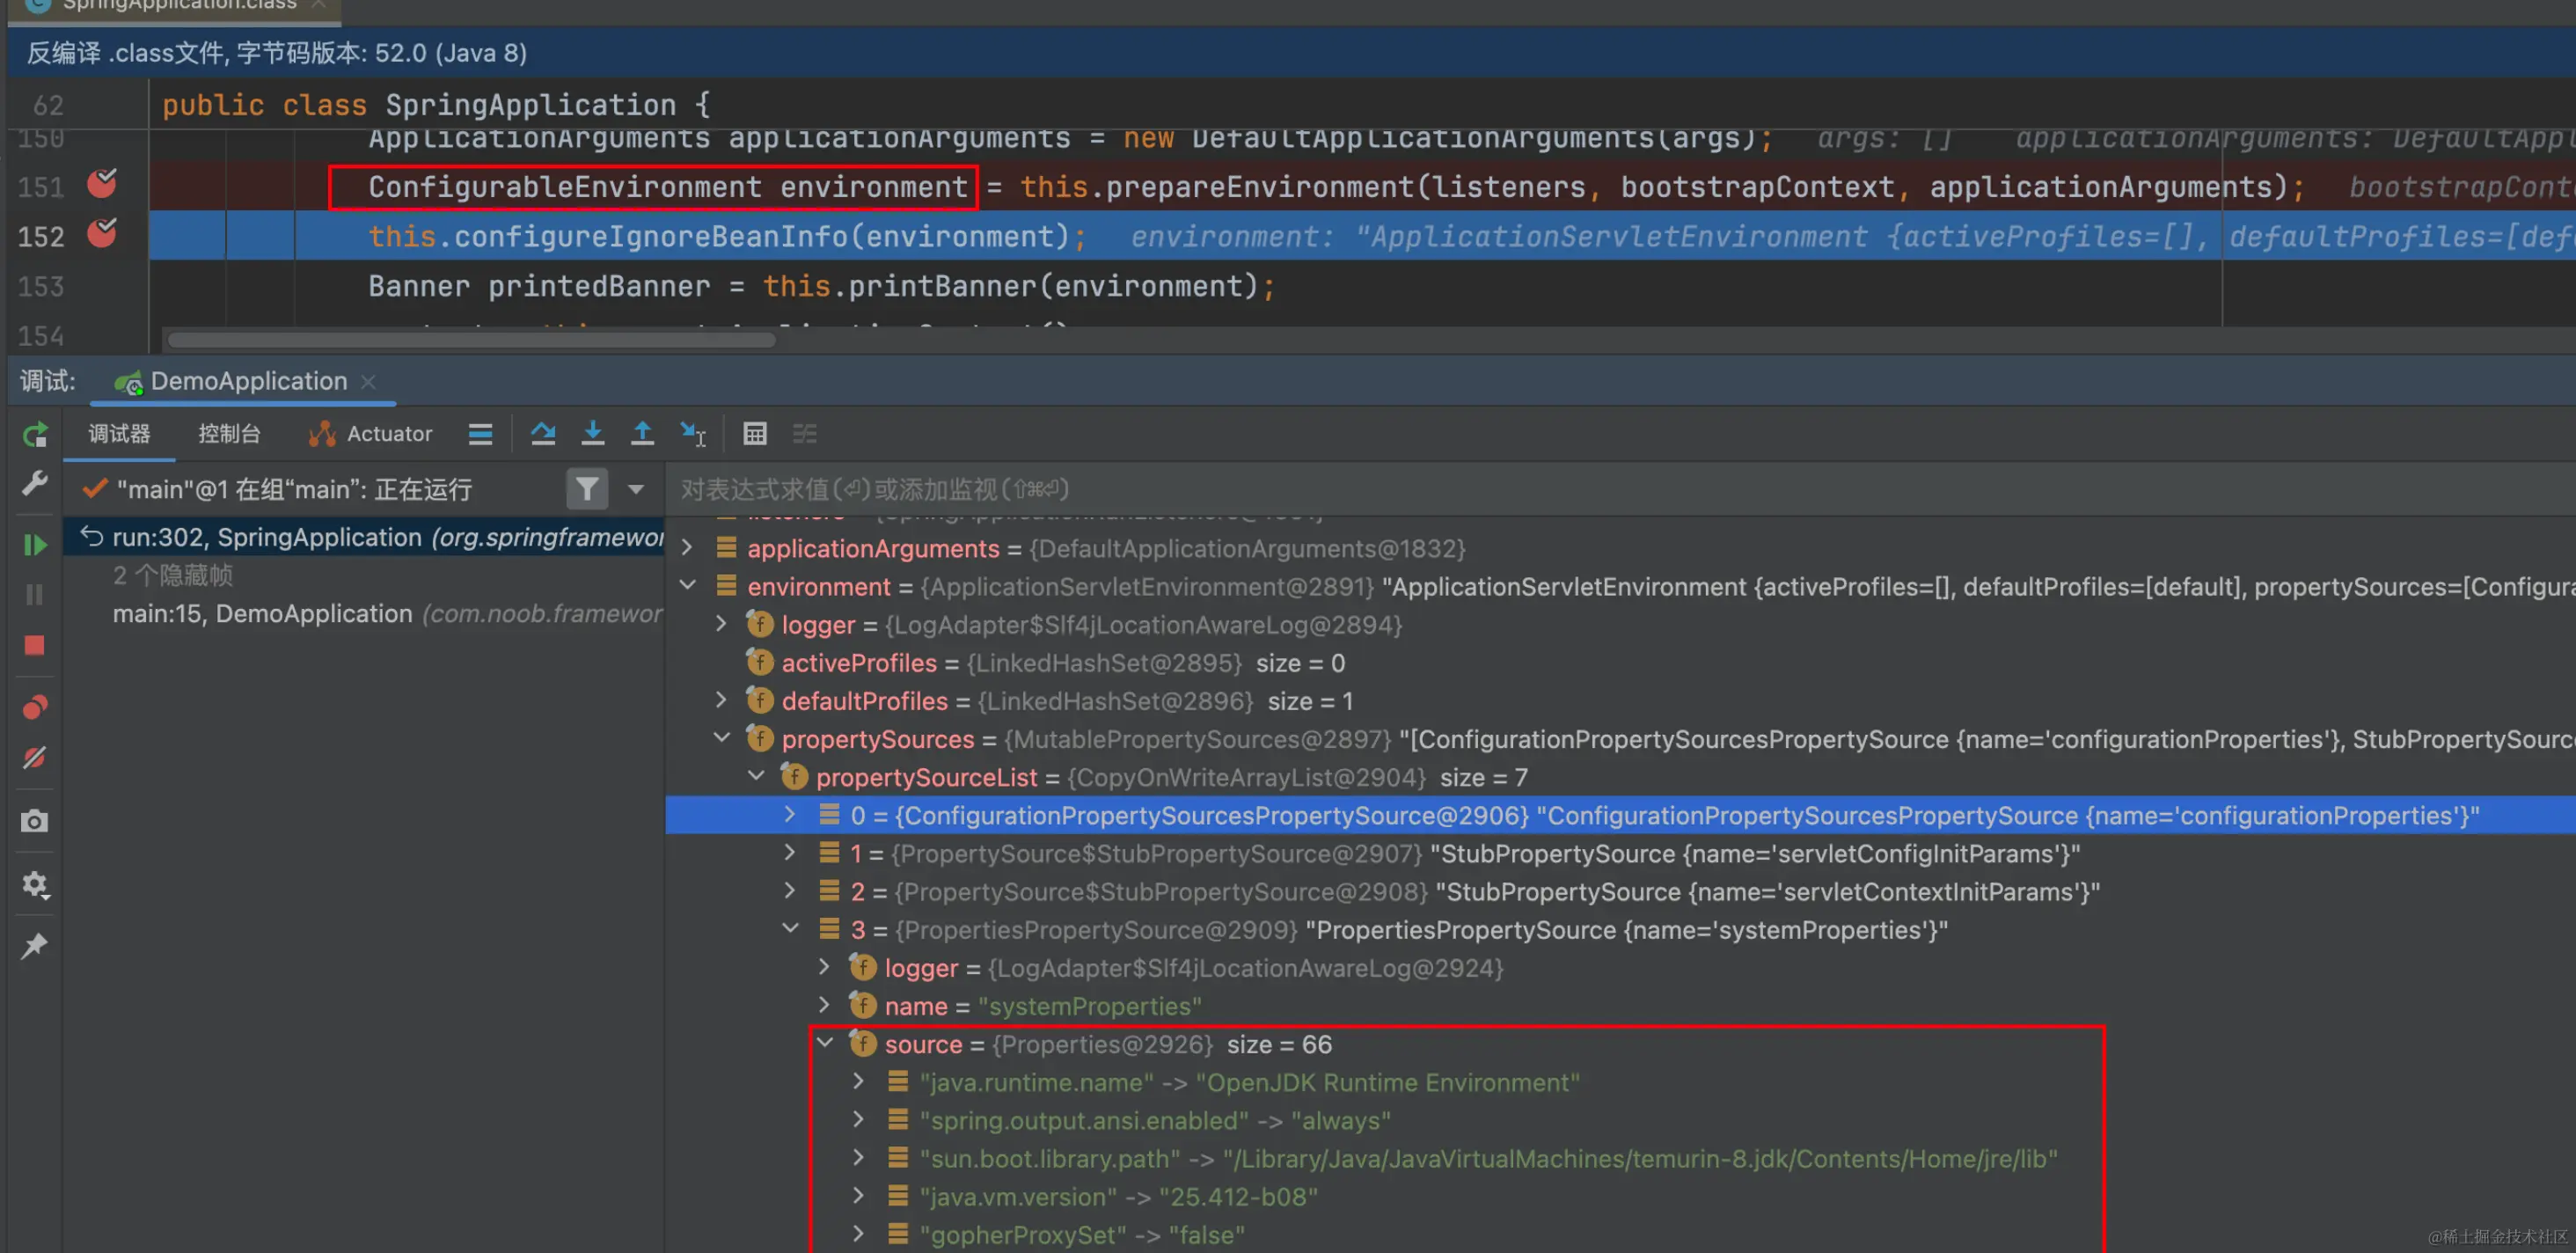Image resolution: width=2576 pixels, height=1253 pixels.
Task: Click the Rerun debug icon
Action: 35,434
